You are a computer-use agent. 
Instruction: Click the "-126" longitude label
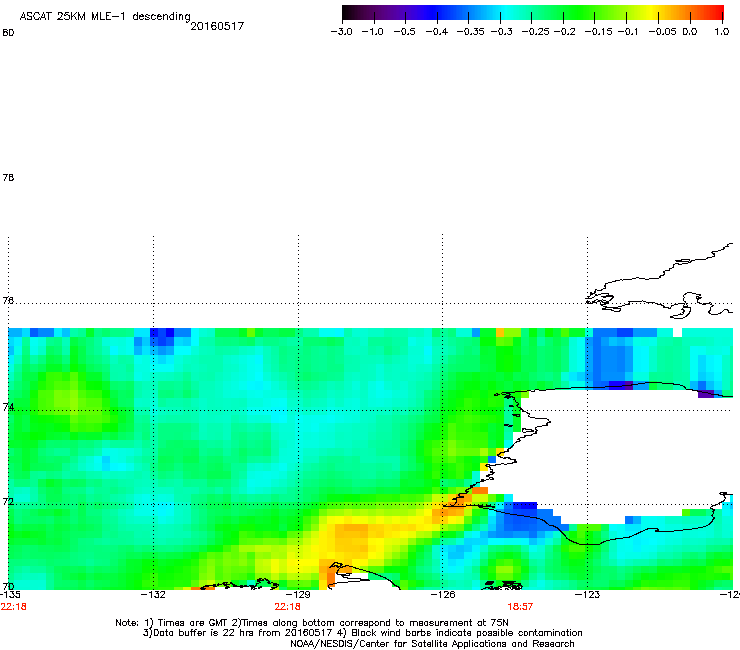click(x=442, y=594)
